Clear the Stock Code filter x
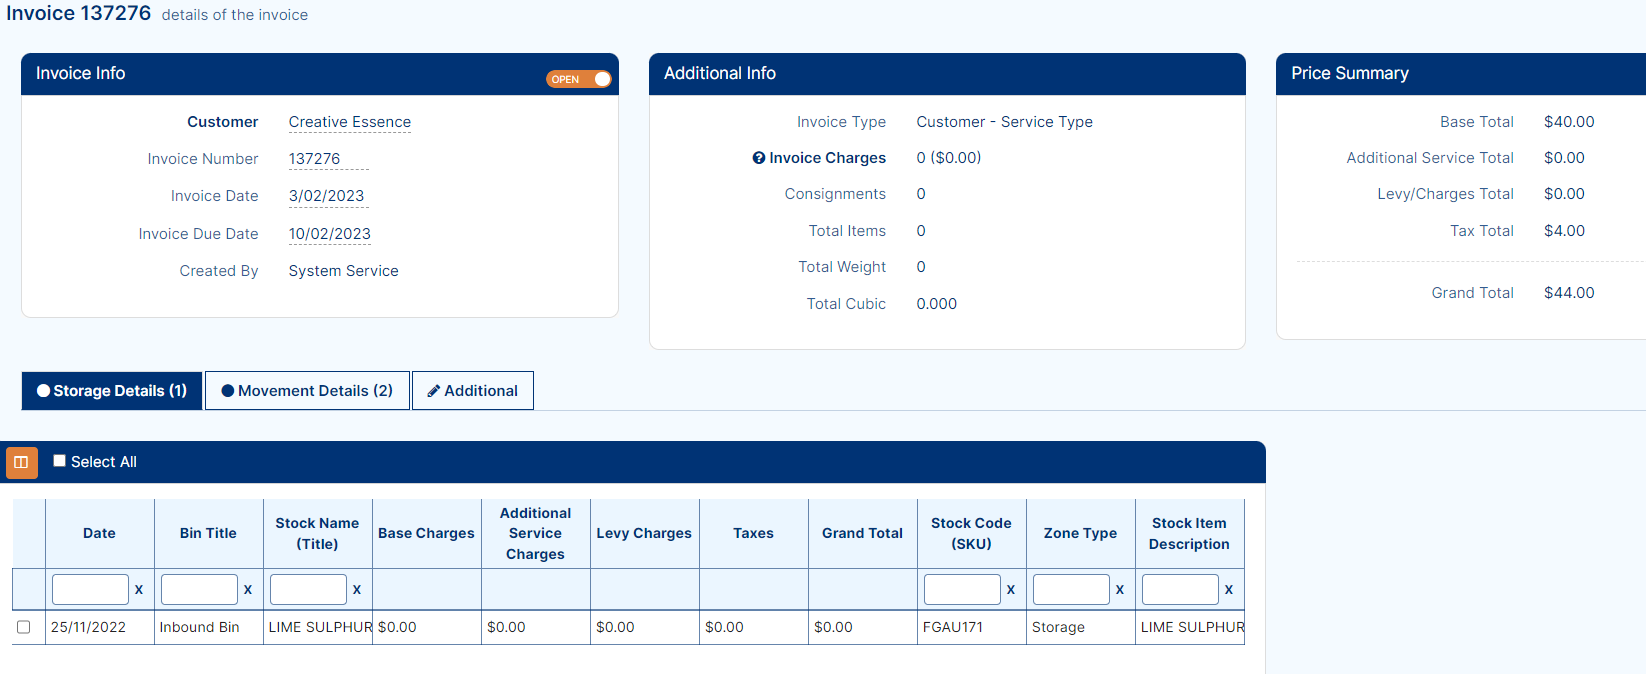 pos(1011,590)
